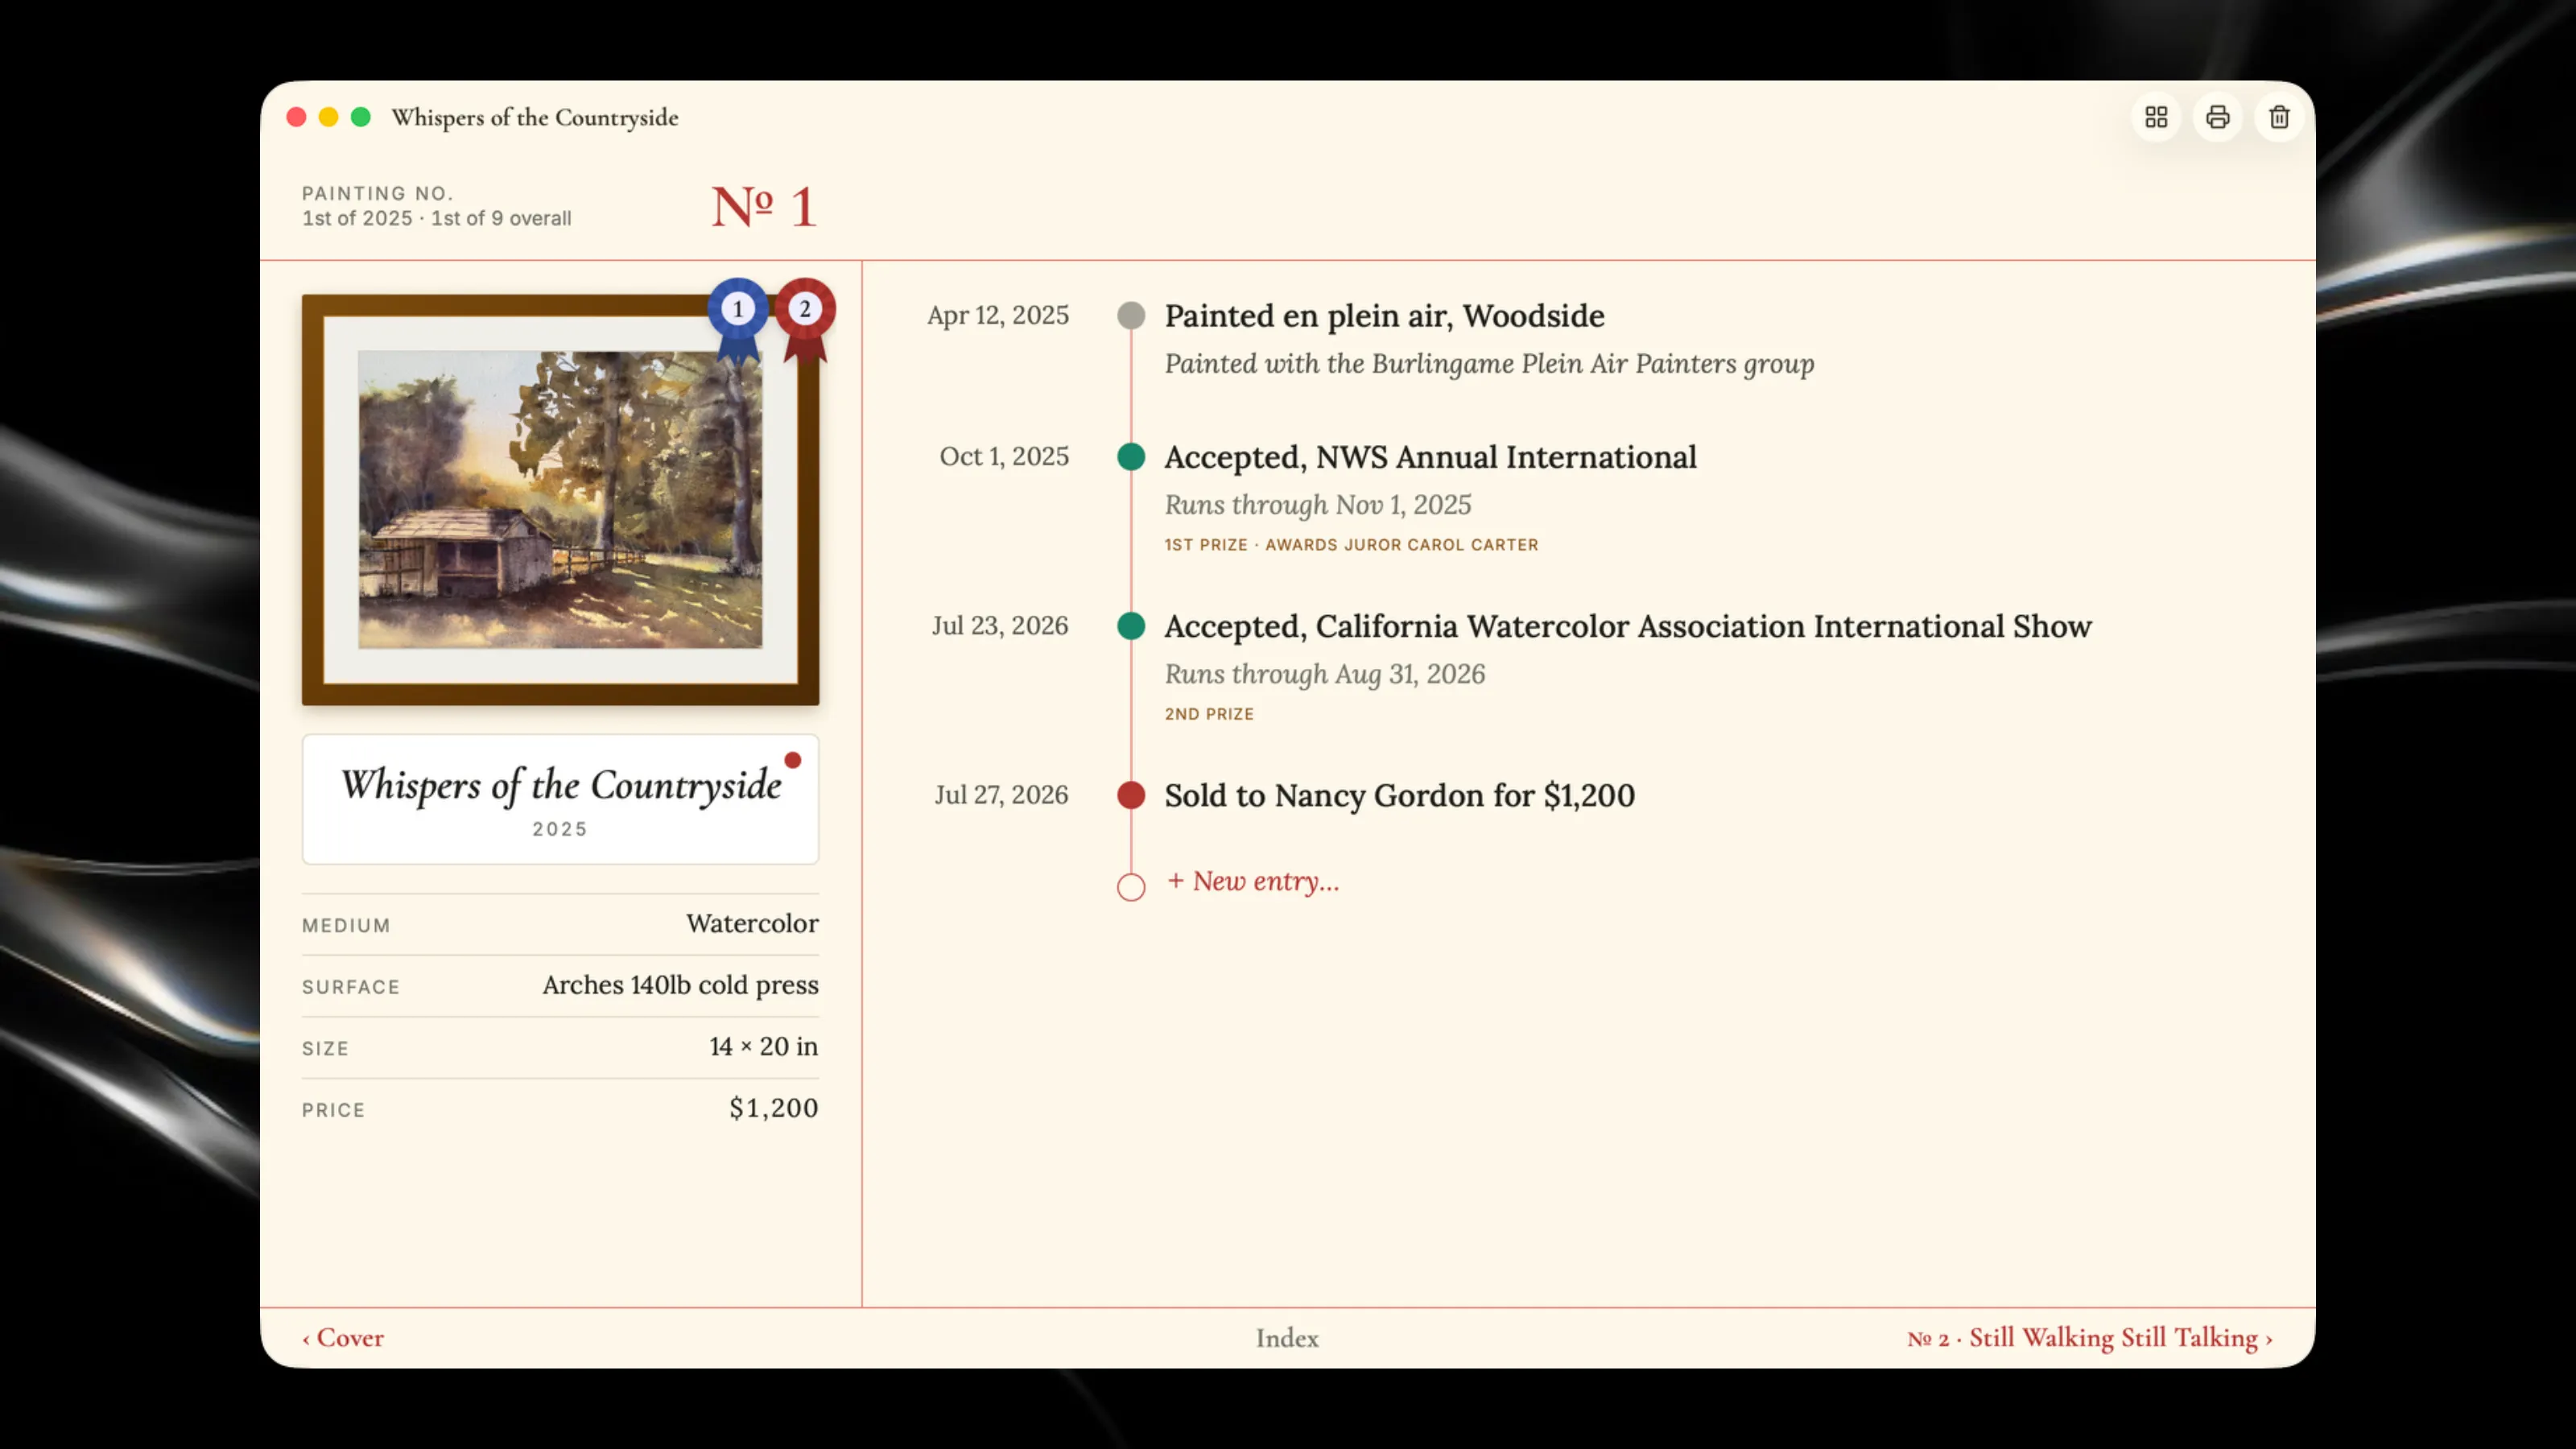Close the window with red button
The image size is (2576, 1449).
pos(296,117)
